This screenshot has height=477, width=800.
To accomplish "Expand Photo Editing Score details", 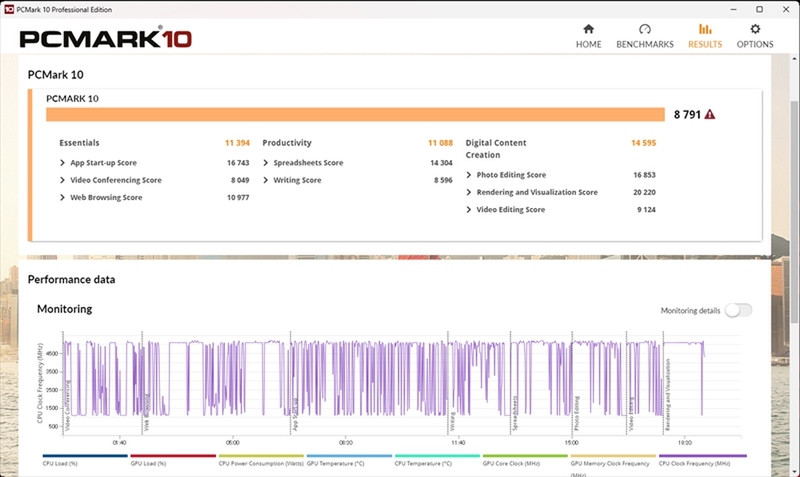I will pos(470,175).
